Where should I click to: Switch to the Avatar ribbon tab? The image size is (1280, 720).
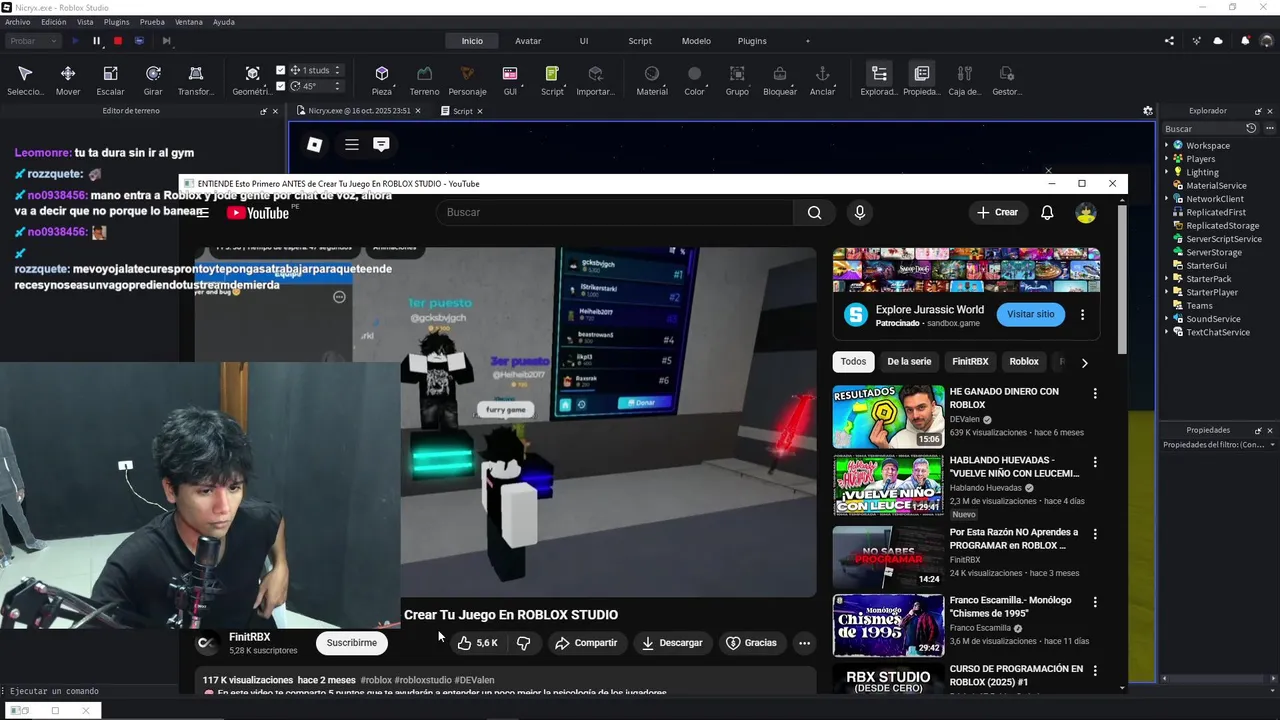pyautogui.click(x=528, y=41)
